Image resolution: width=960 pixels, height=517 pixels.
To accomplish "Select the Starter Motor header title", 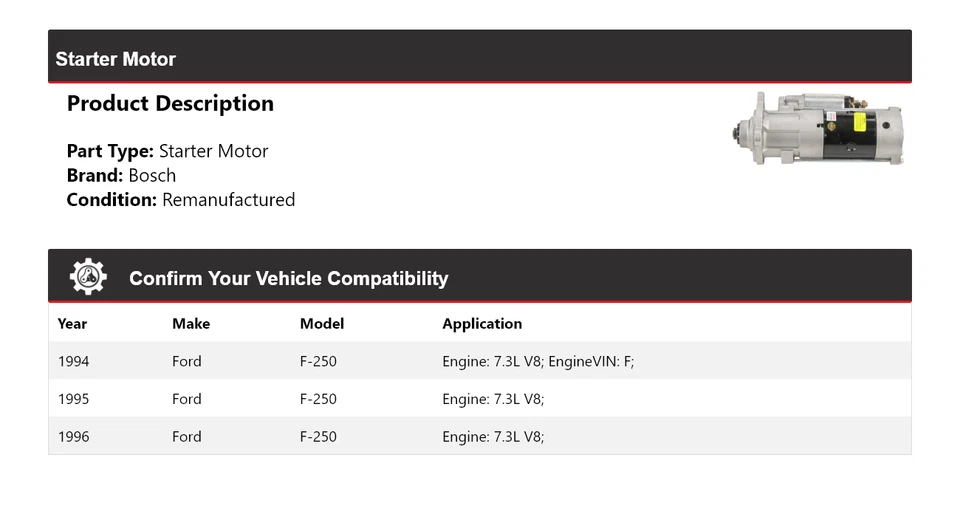I will pos(116,59).
